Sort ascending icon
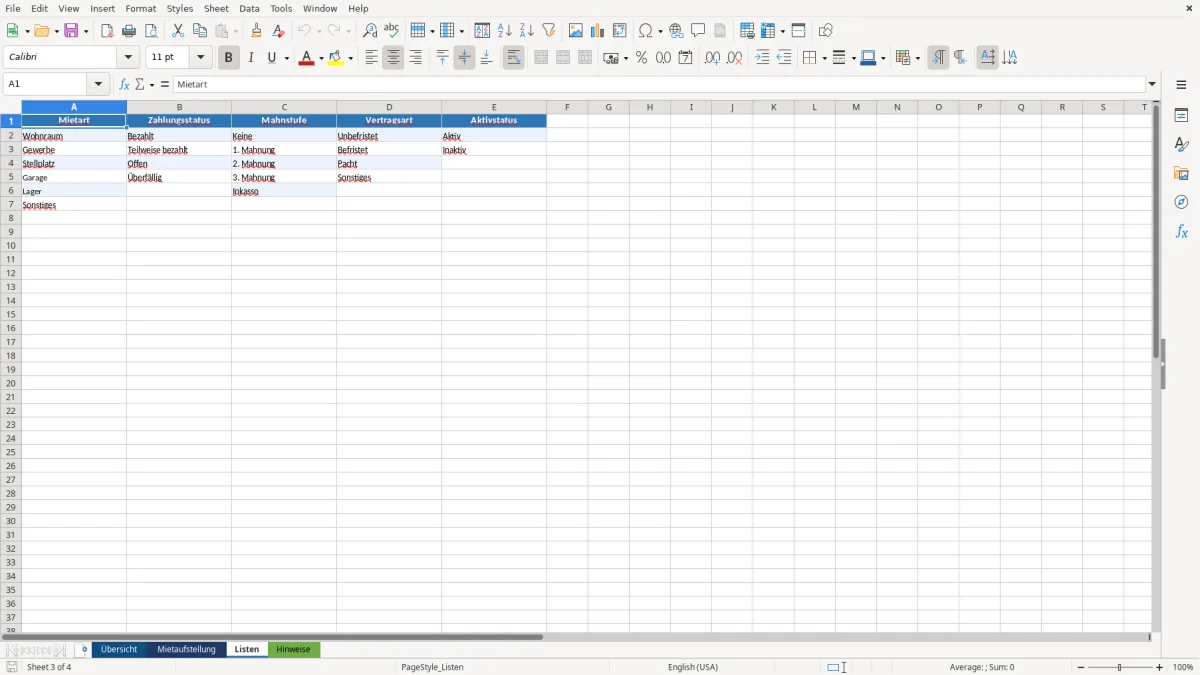The image size is (1200, 675). (x=505, y=31)
